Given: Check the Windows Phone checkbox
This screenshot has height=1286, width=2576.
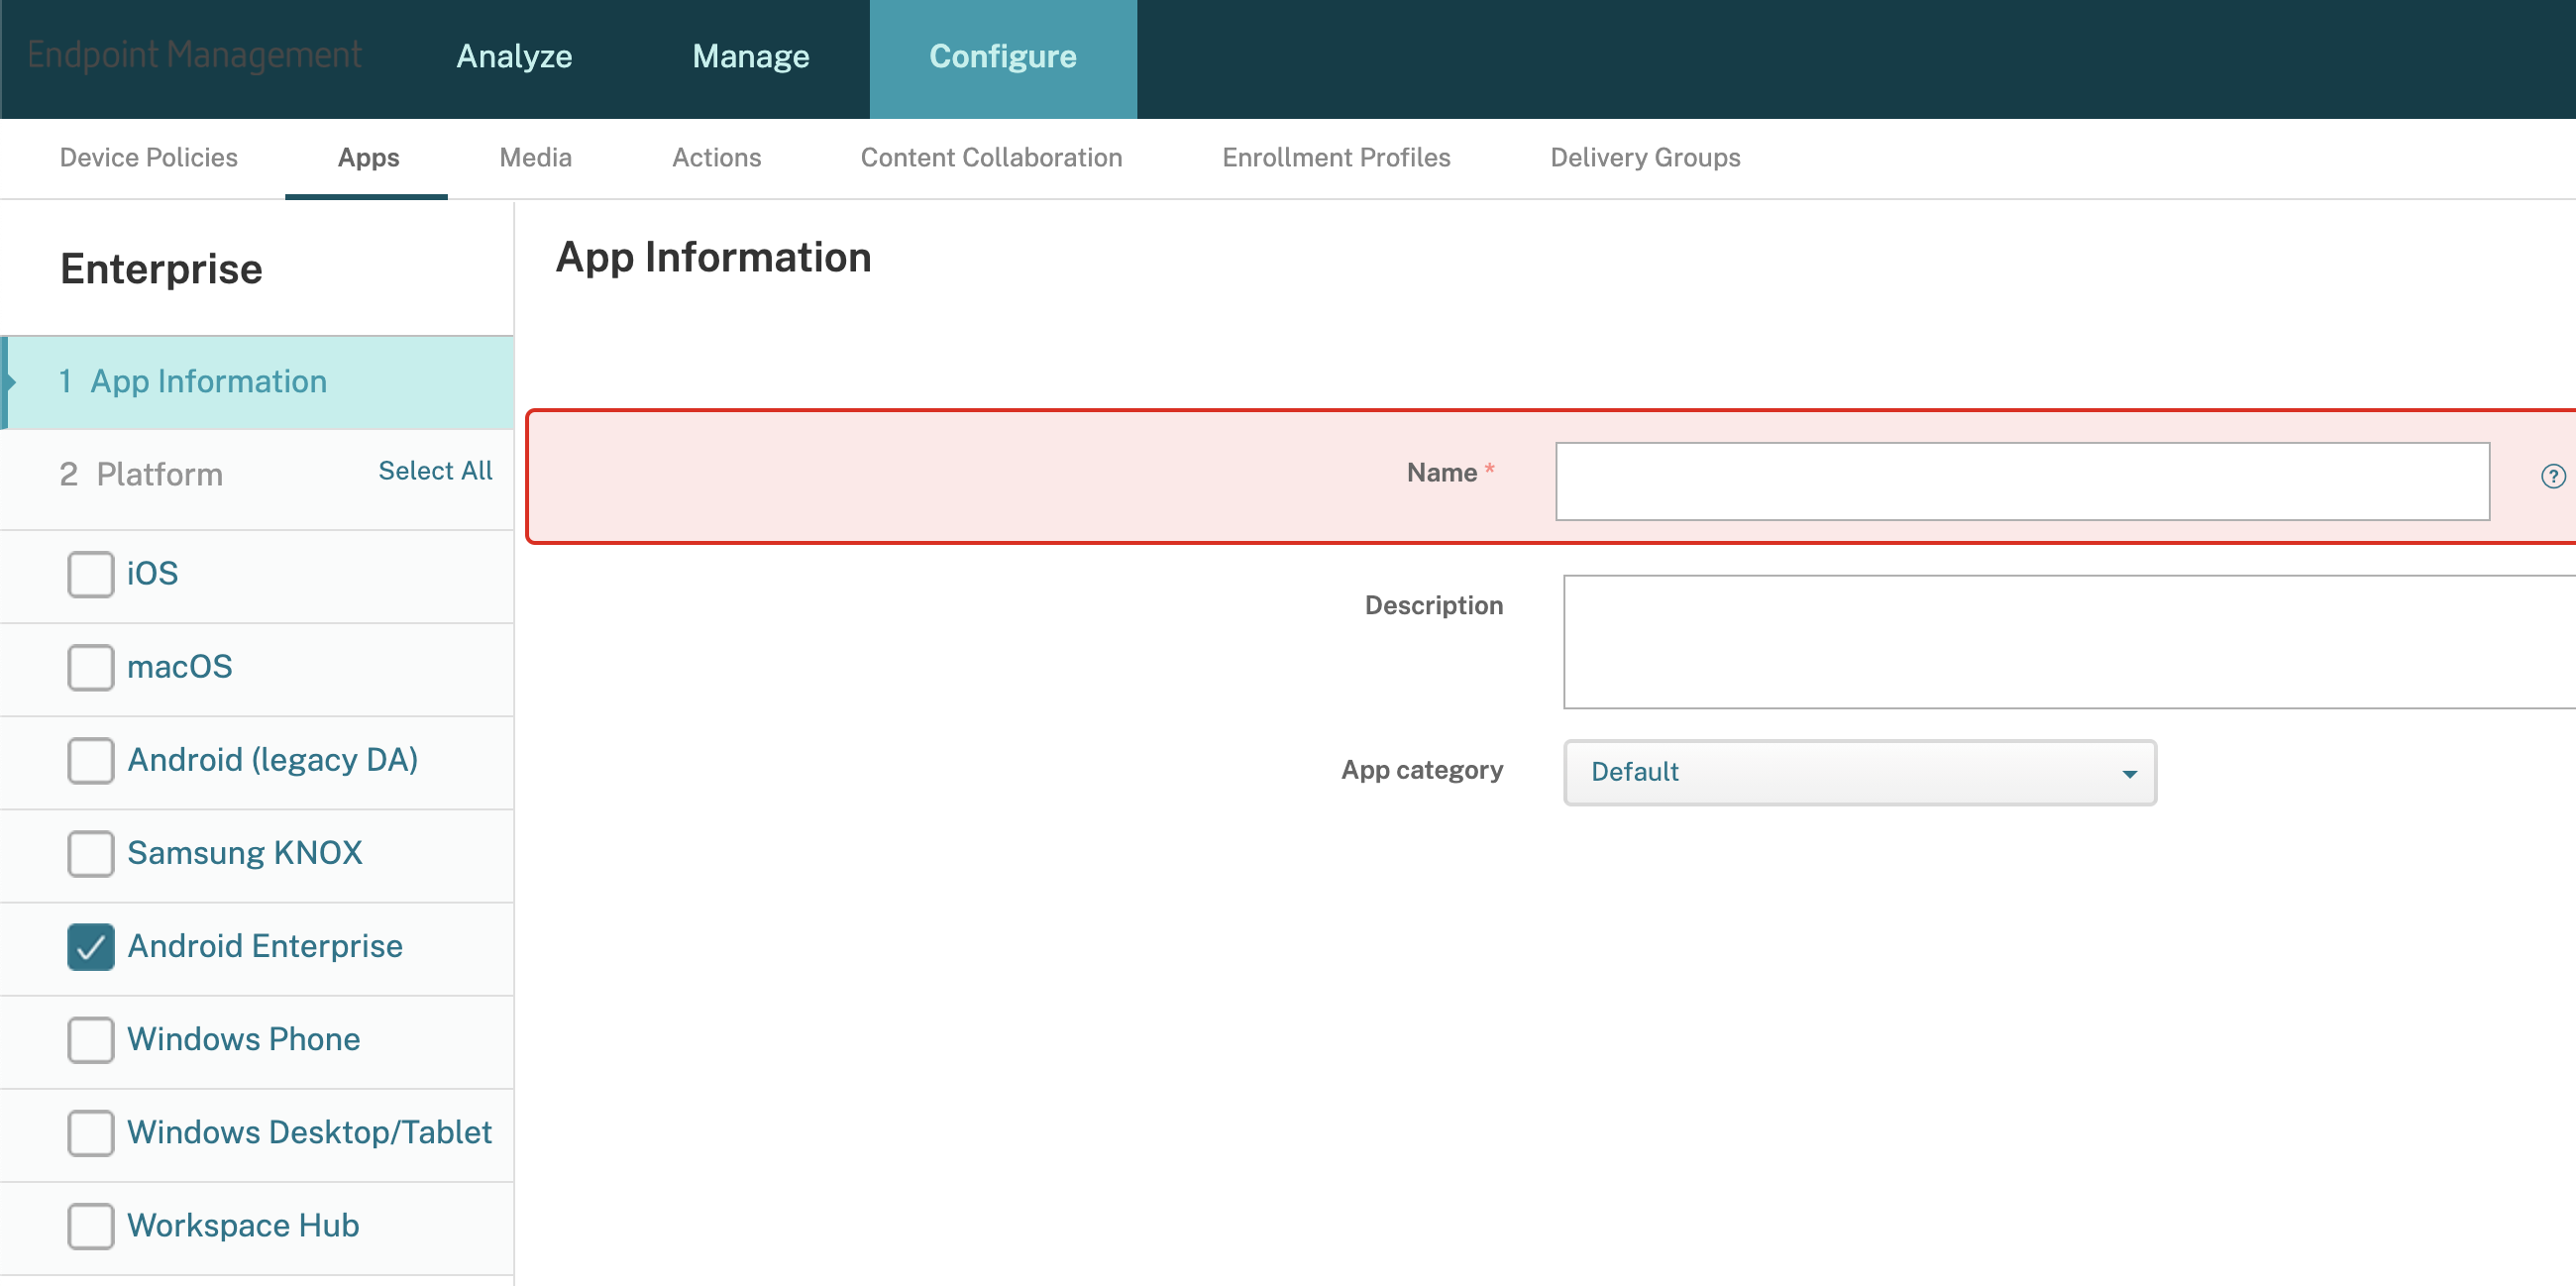Looking at the screenshot, I should 90,1039.
